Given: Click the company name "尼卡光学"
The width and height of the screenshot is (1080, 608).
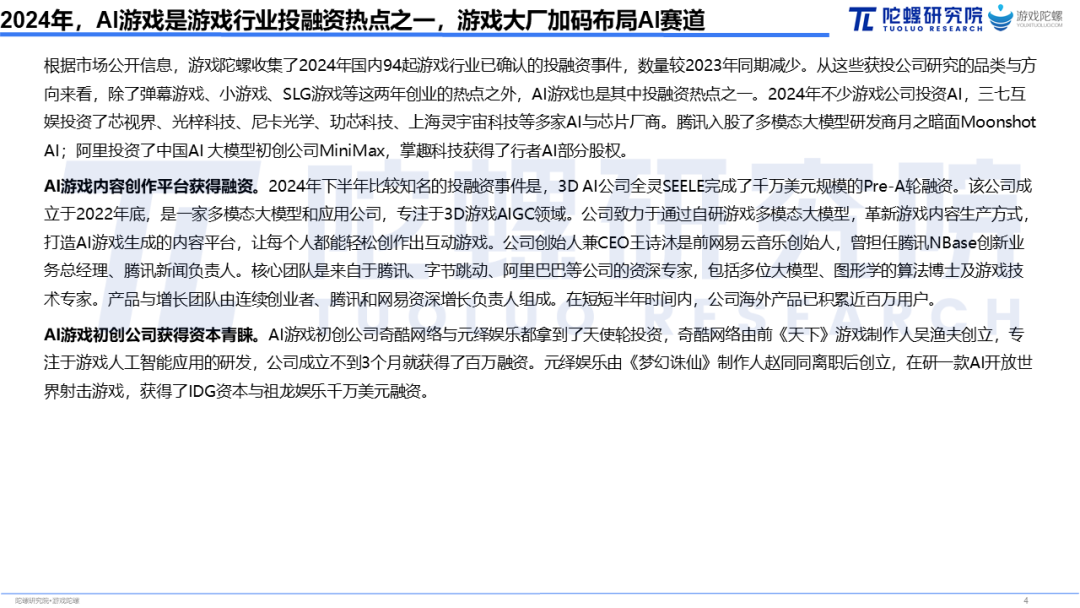Looking at the screenshot, I should point(283,122).
